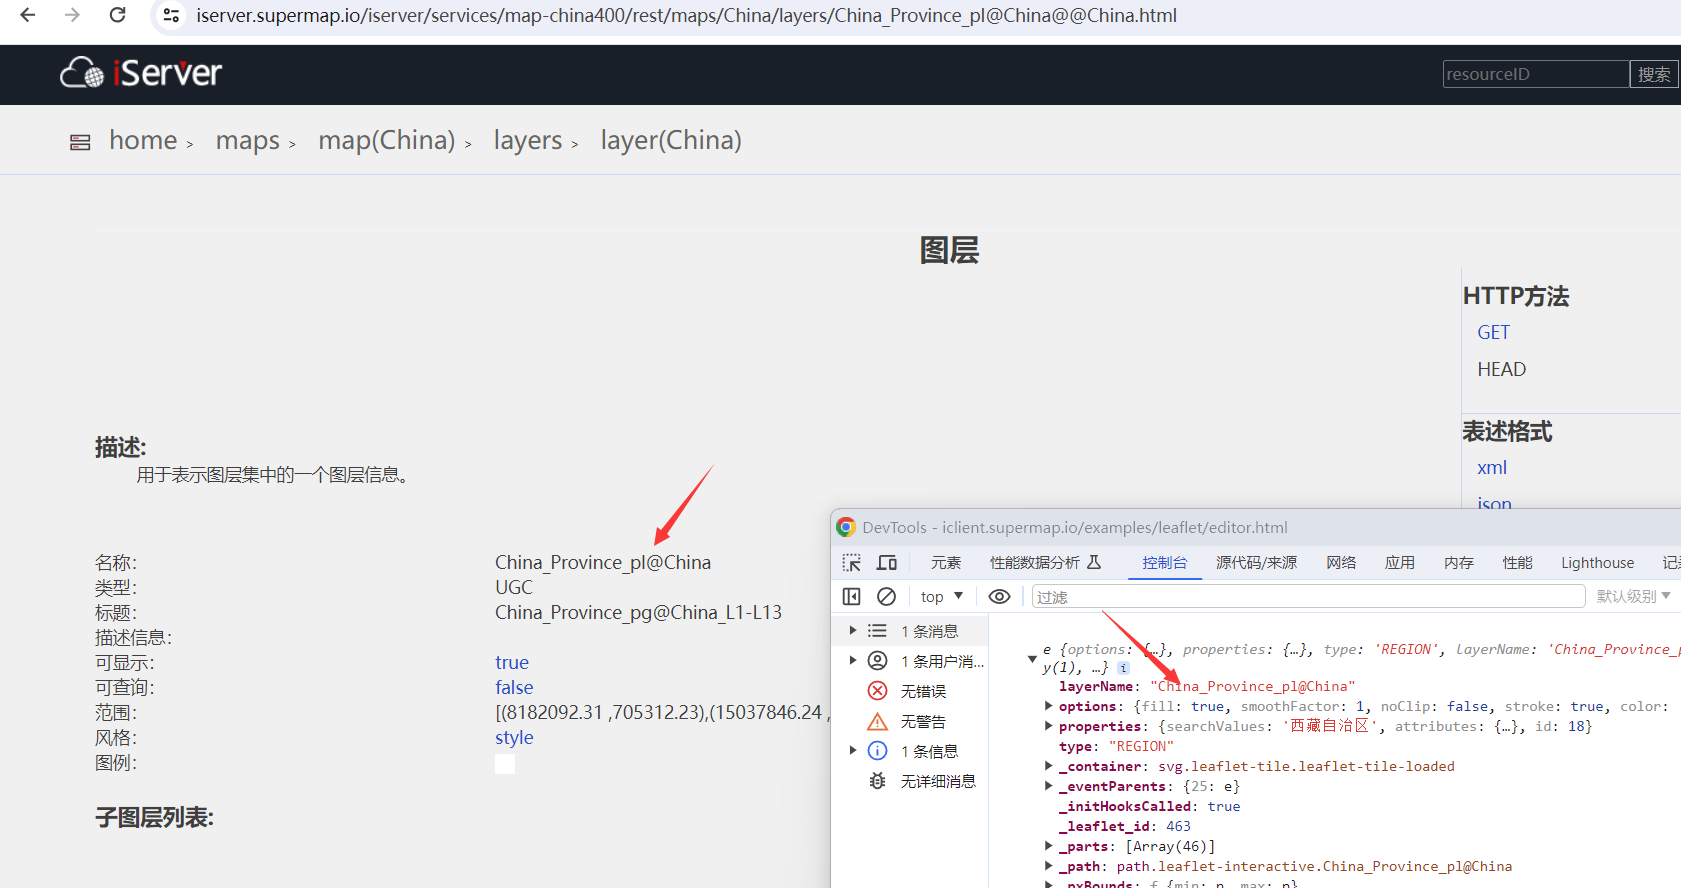Click the GET HTTP method link

click(1494, 332)
